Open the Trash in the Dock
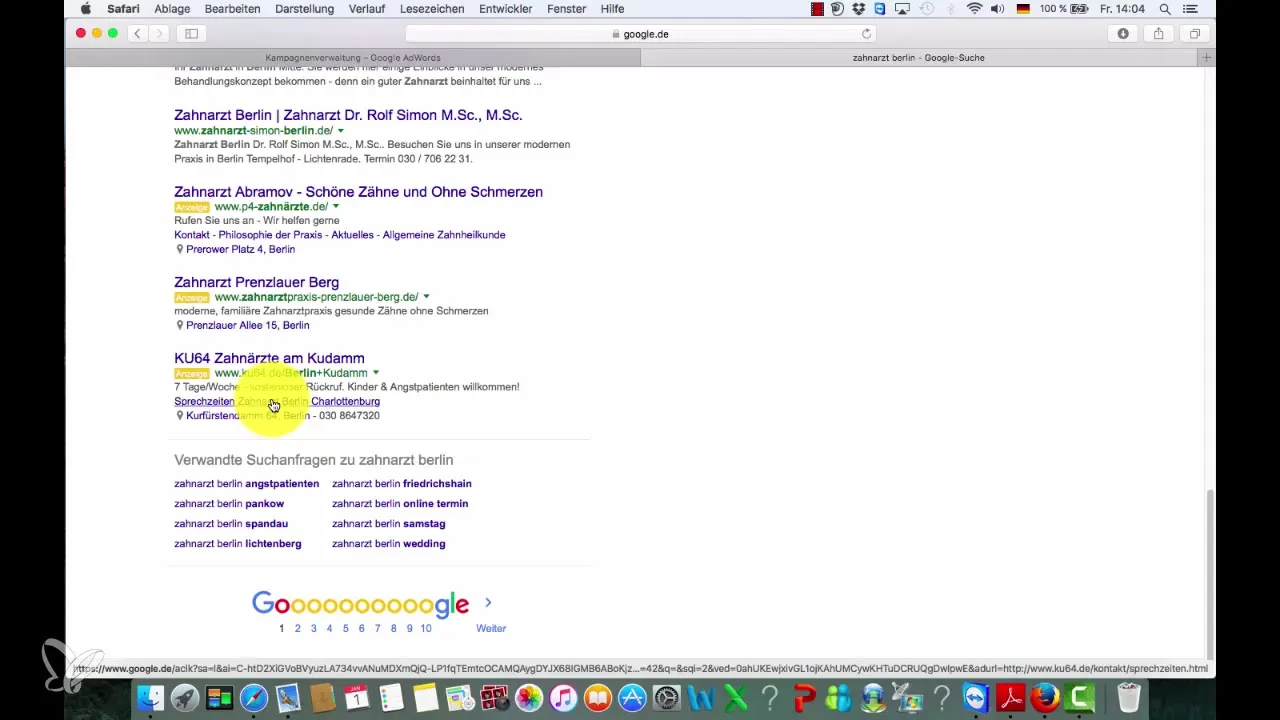The width and height of the screenshot is (1280, 720). pyautogui.click(x=1128, y=697)
